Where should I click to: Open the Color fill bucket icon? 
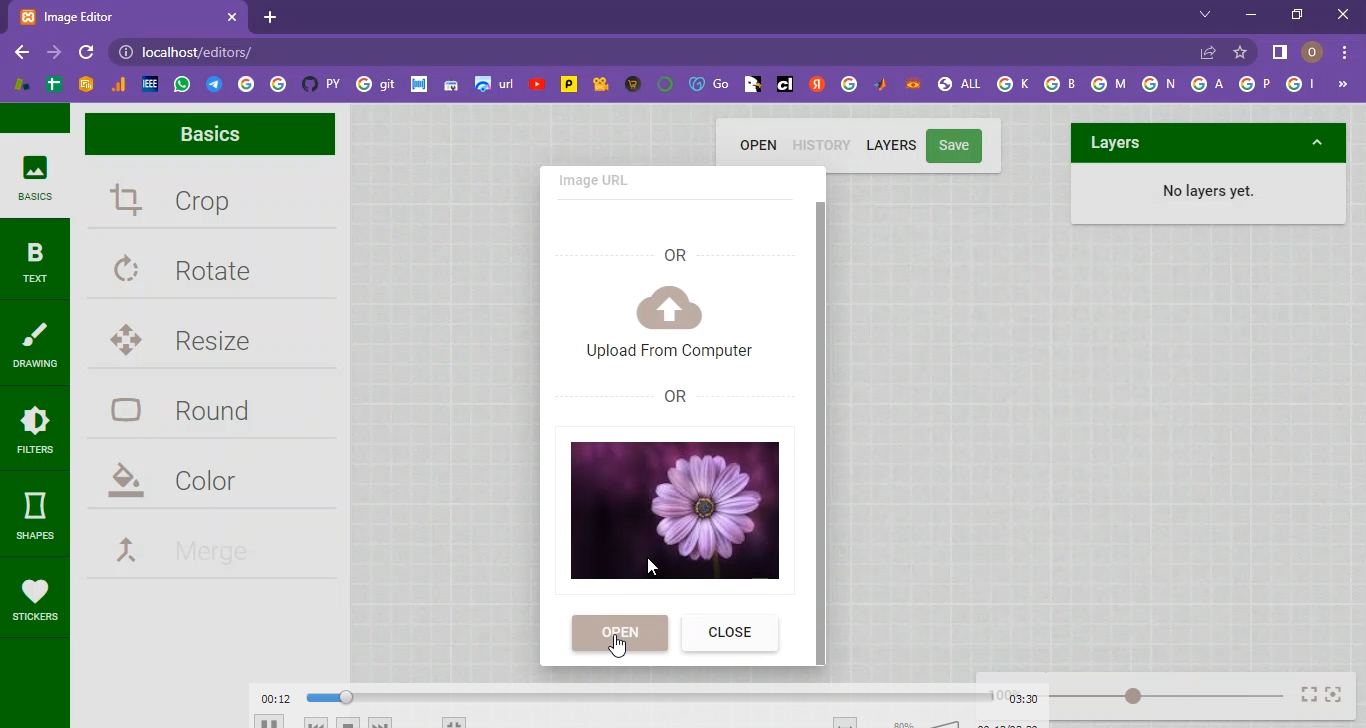click(x=126, y=480)
